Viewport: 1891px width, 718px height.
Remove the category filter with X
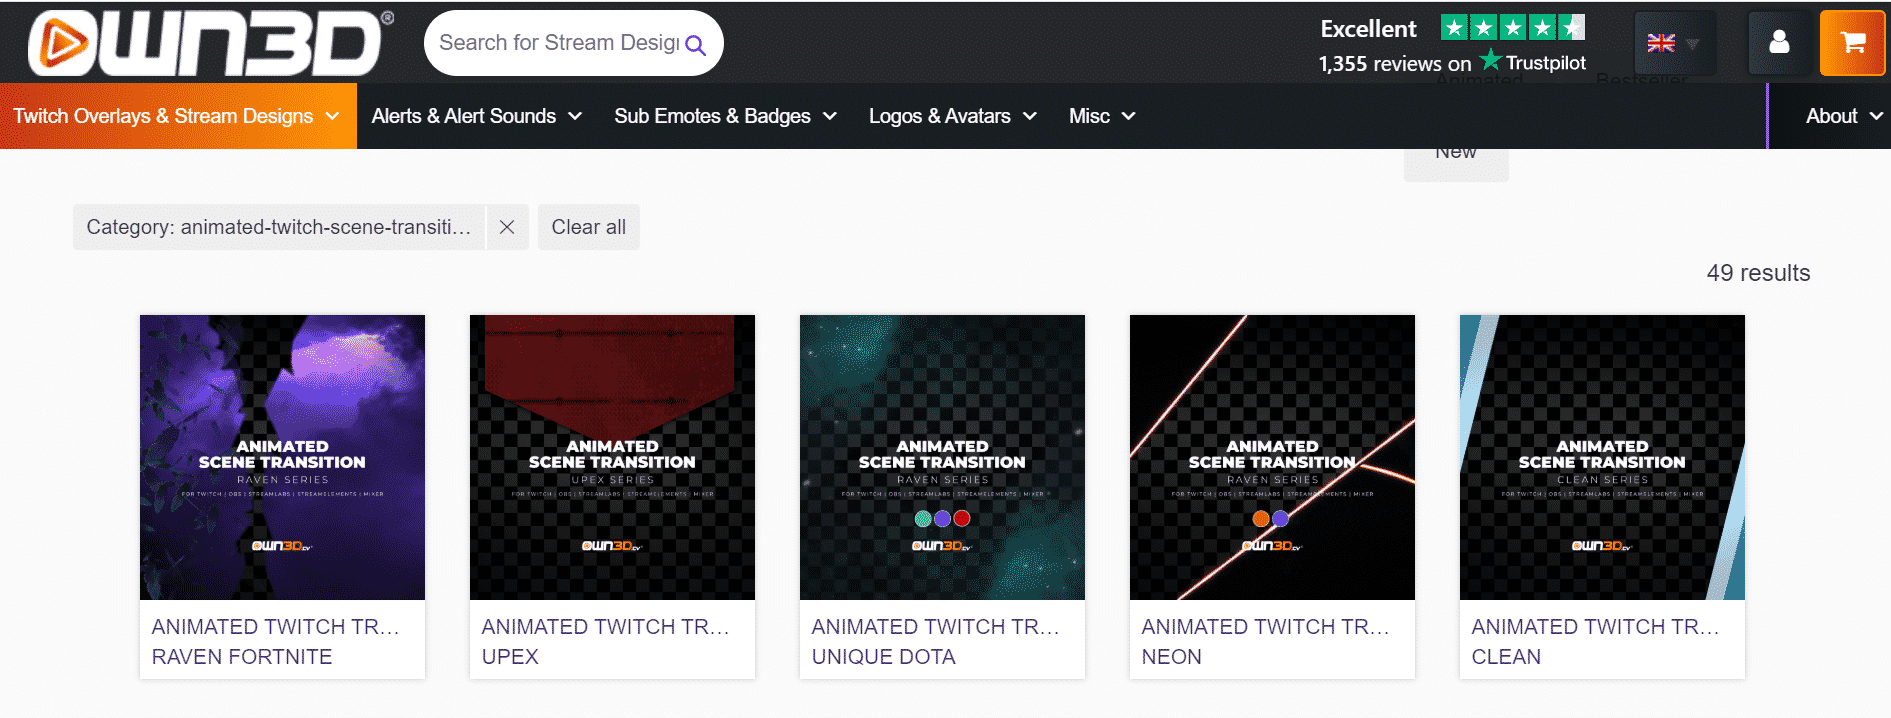(x=507, y=227)
